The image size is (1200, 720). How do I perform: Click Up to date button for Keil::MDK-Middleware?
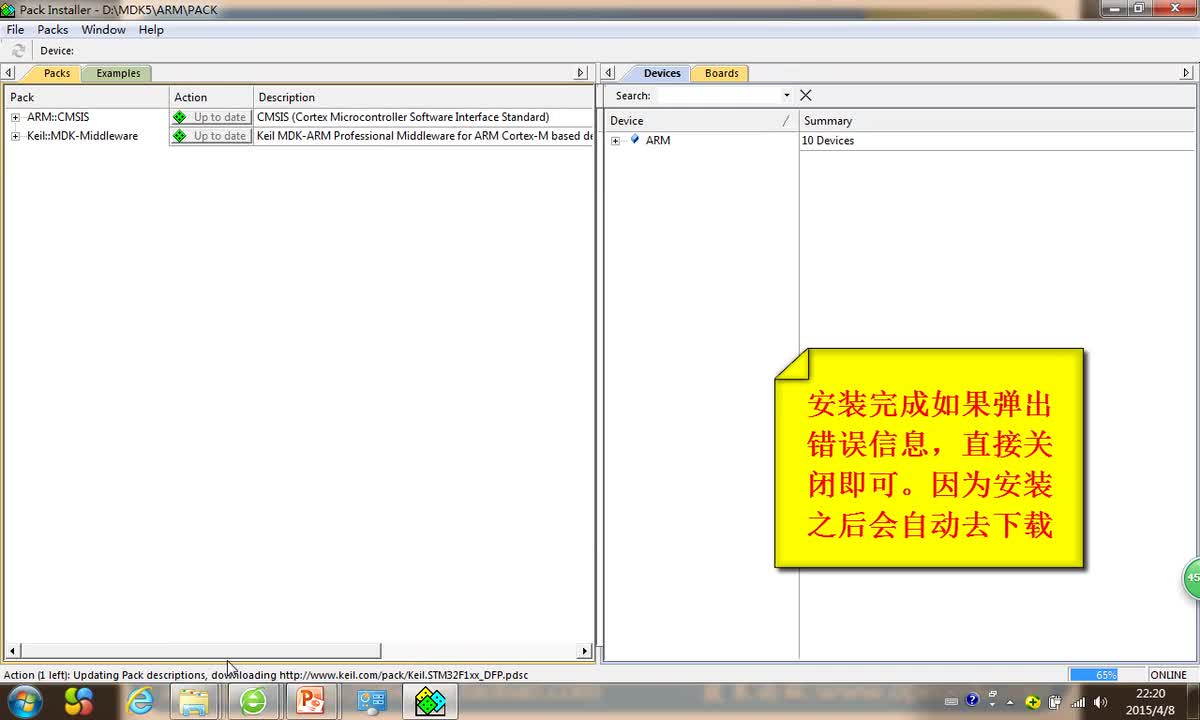pos(211,136)
